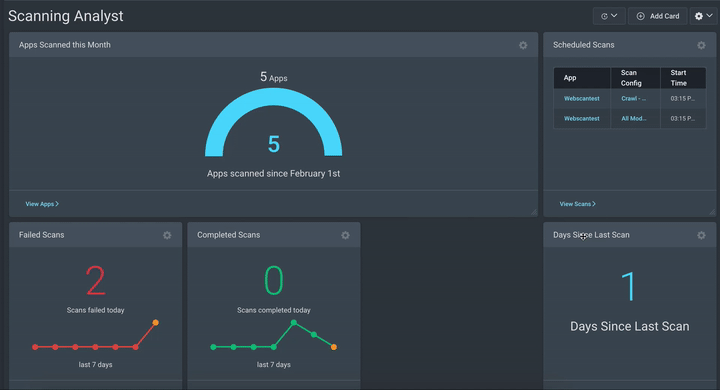Click the blue 1 days since last scan number

(x=629, y=286)
